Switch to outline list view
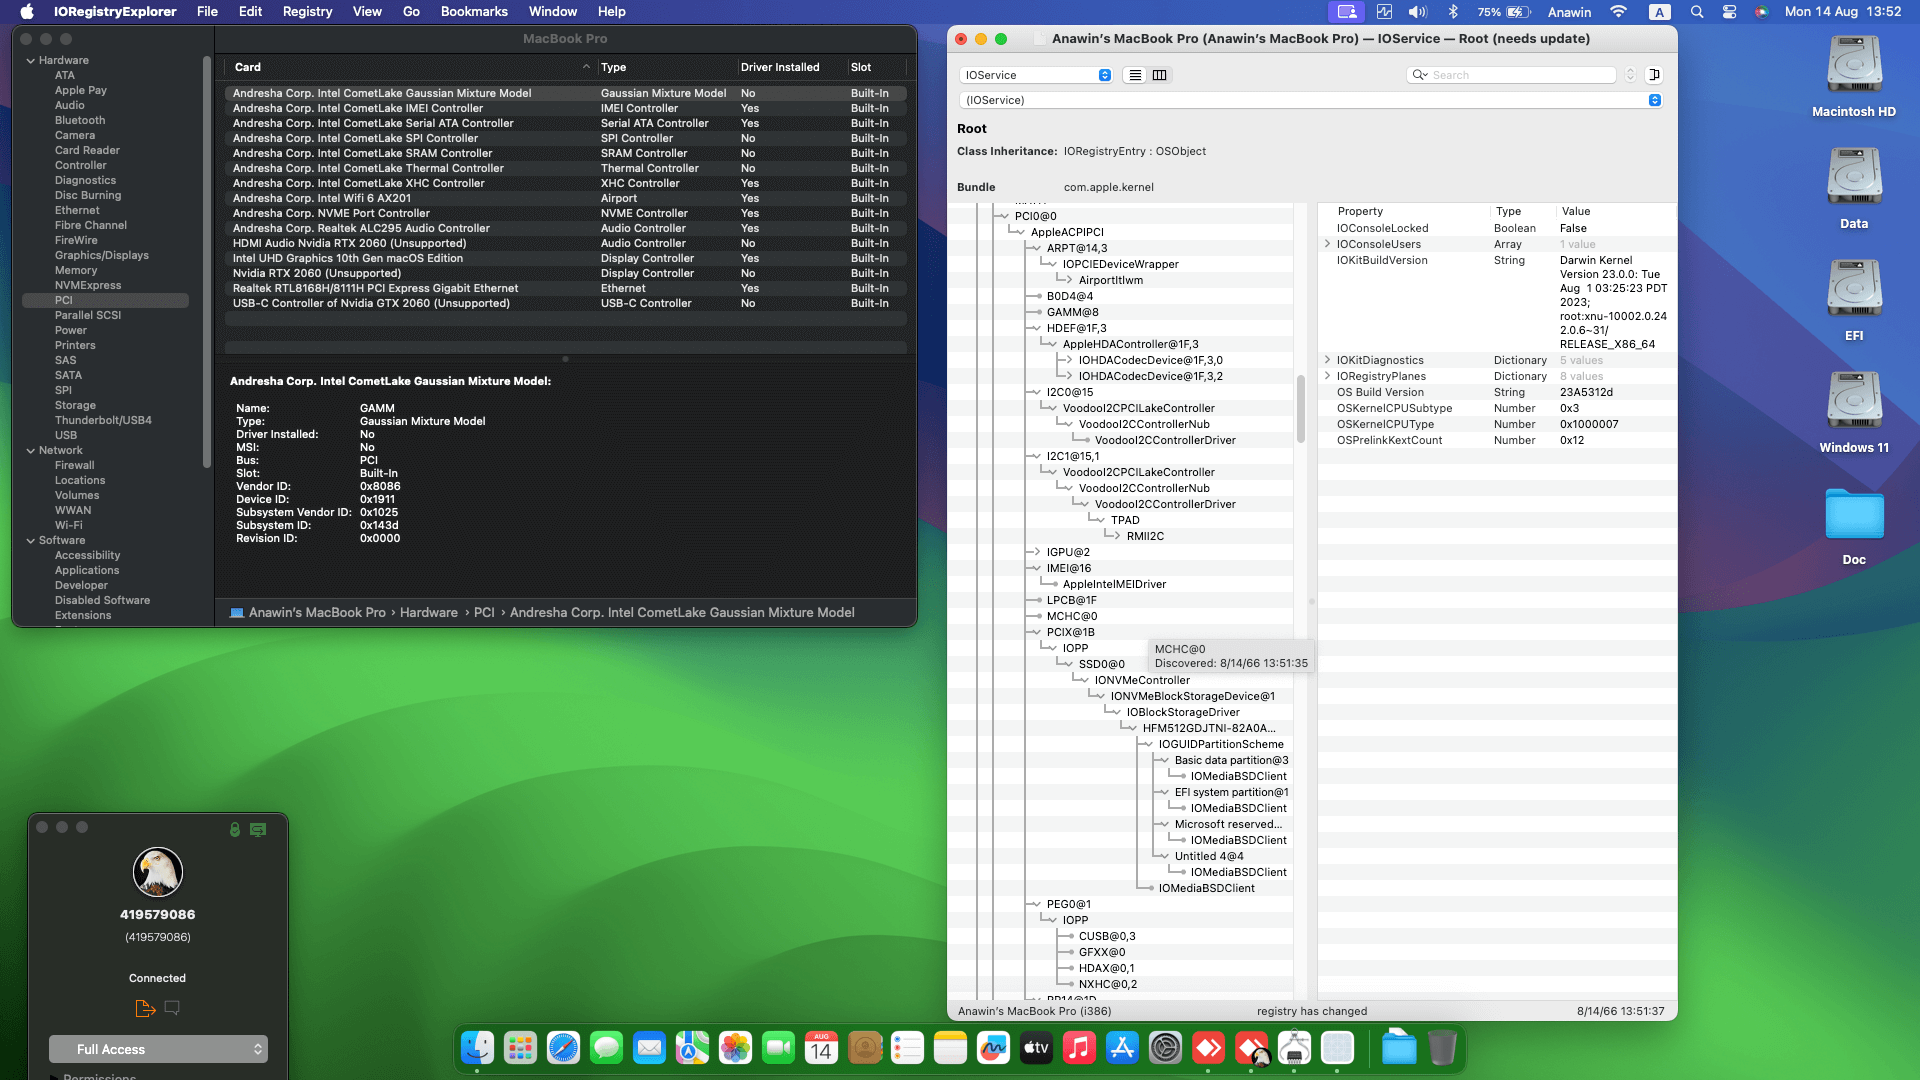This screenshot has width=1920, height=1080. click(x=1135, y=75)
